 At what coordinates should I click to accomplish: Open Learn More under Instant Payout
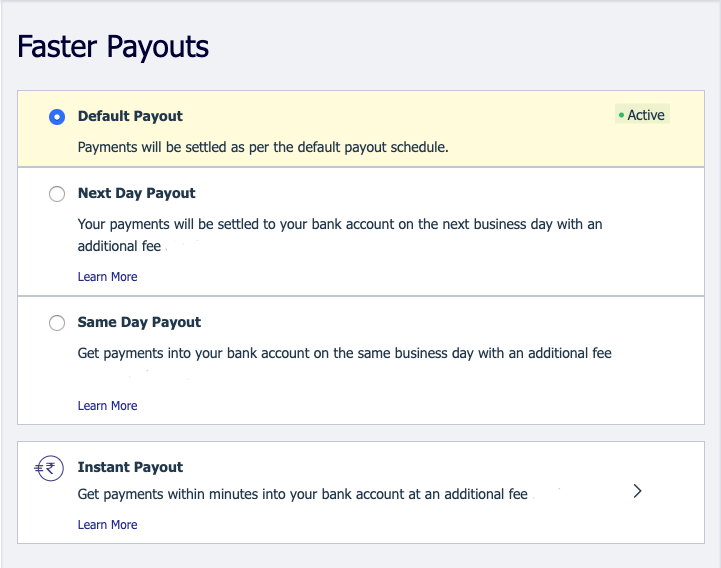point(107,525)
